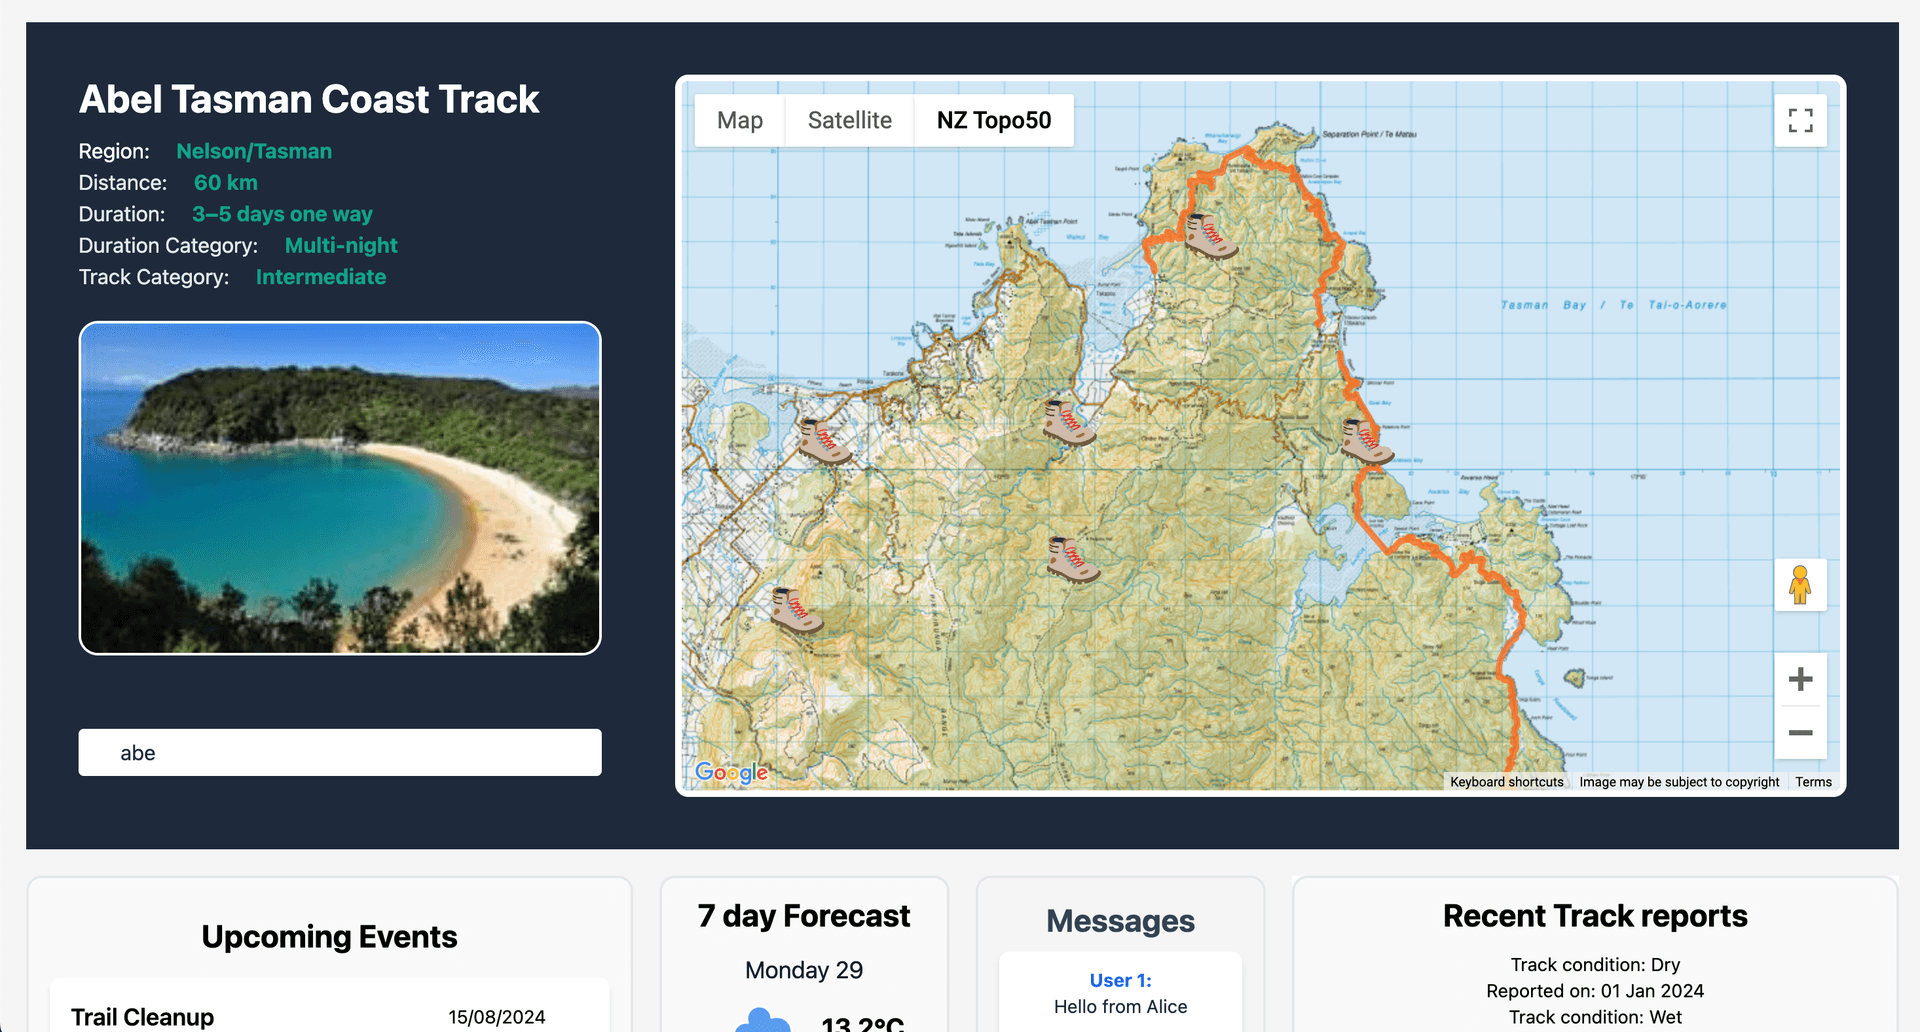The height and width of the screenshot is (1032, 1920).
Task: Click the 'User 1:' message sender
Action: 1120,981
